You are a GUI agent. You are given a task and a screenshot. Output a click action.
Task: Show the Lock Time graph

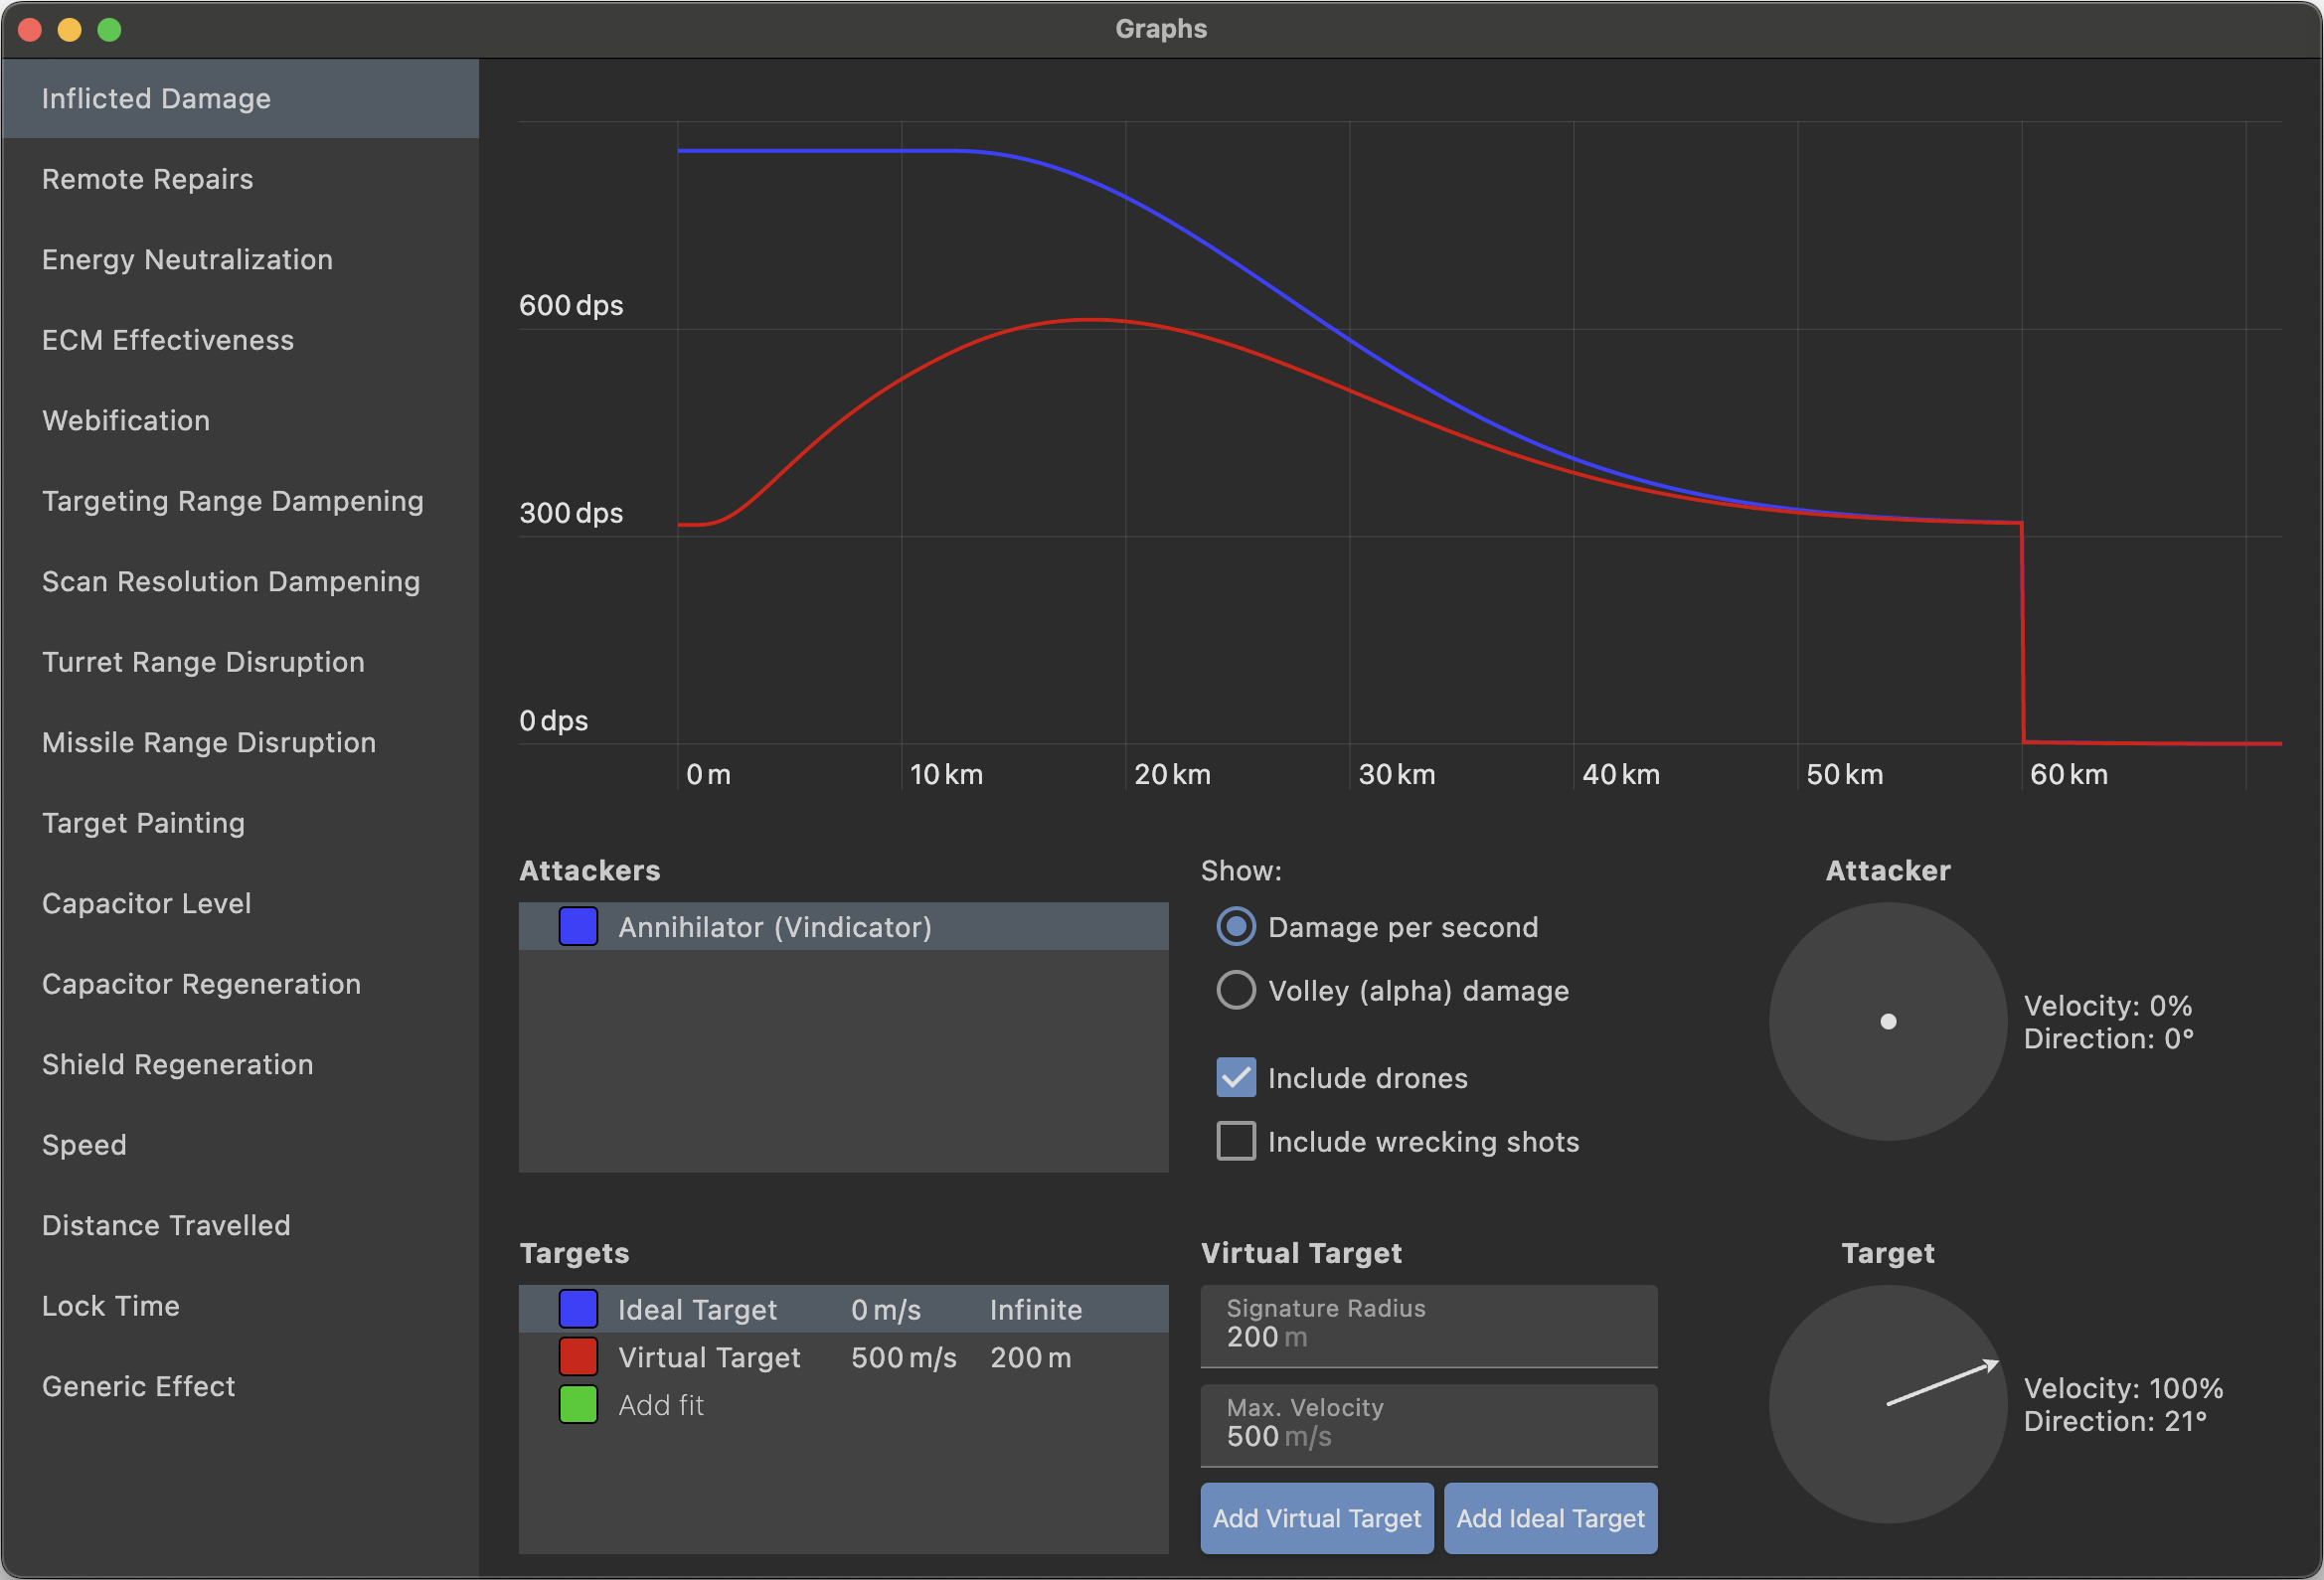111,1306
